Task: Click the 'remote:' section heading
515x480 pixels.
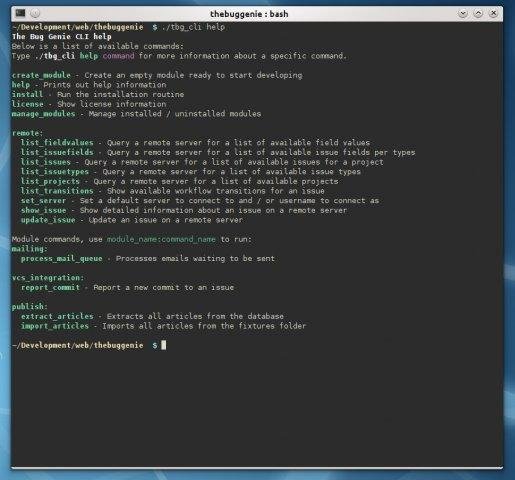Action: [28, 133]
